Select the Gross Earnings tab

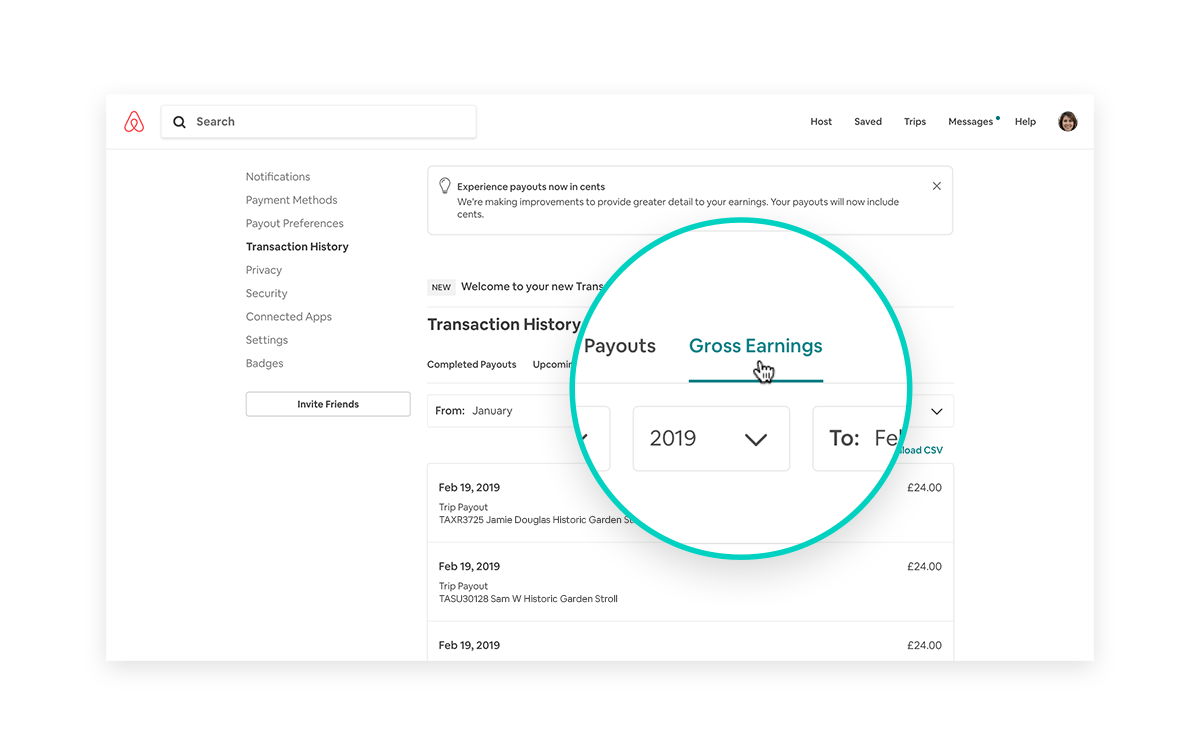click(x=755, y=347)
